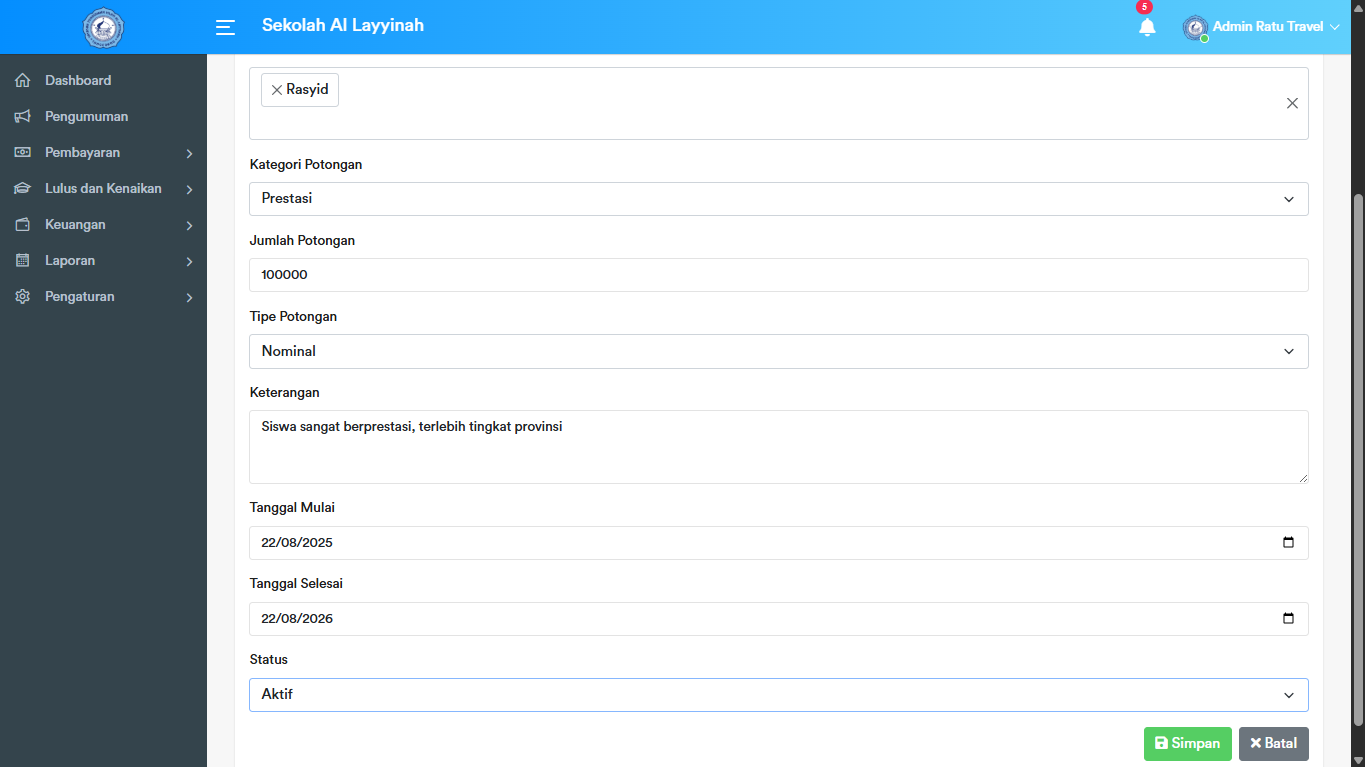Open the Tanggal Mulai calendar picker icon
This screenshot has height=767, width=1365.
pos(1288,542)
